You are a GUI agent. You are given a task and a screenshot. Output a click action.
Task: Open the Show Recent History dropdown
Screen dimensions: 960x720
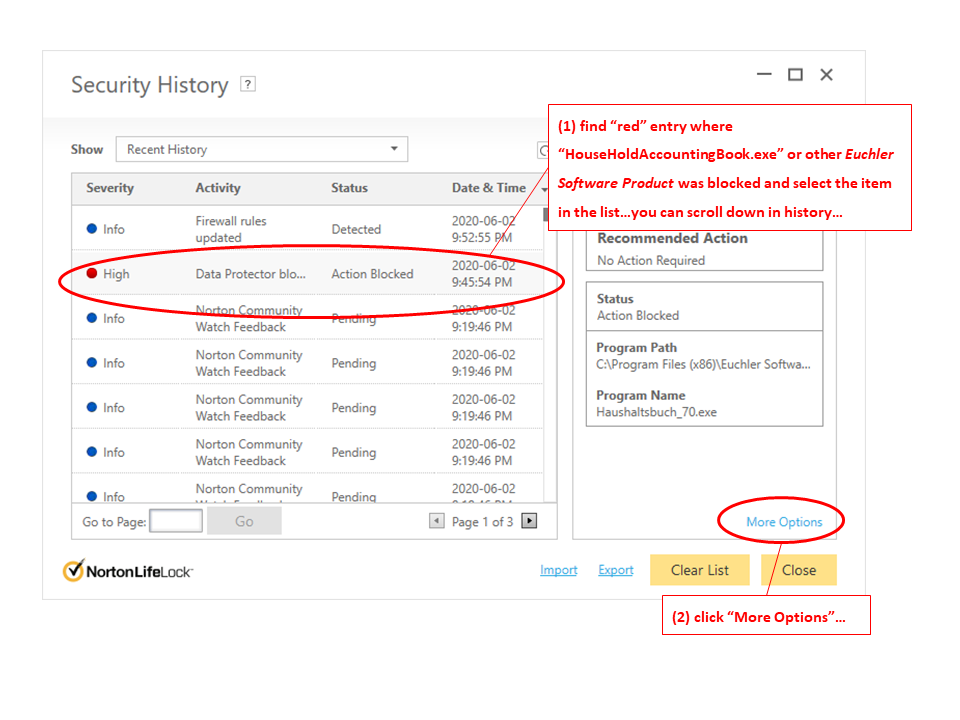click(262, 150)
